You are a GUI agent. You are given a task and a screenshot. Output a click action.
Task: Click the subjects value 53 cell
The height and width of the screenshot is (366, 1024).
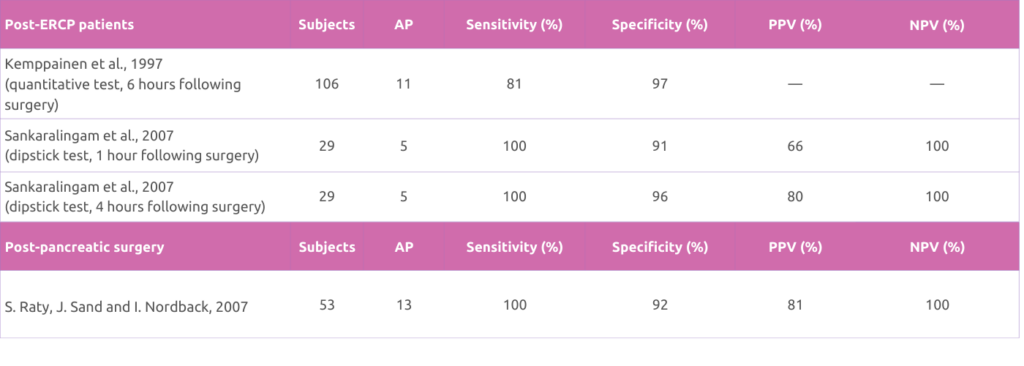click(327, 305)
